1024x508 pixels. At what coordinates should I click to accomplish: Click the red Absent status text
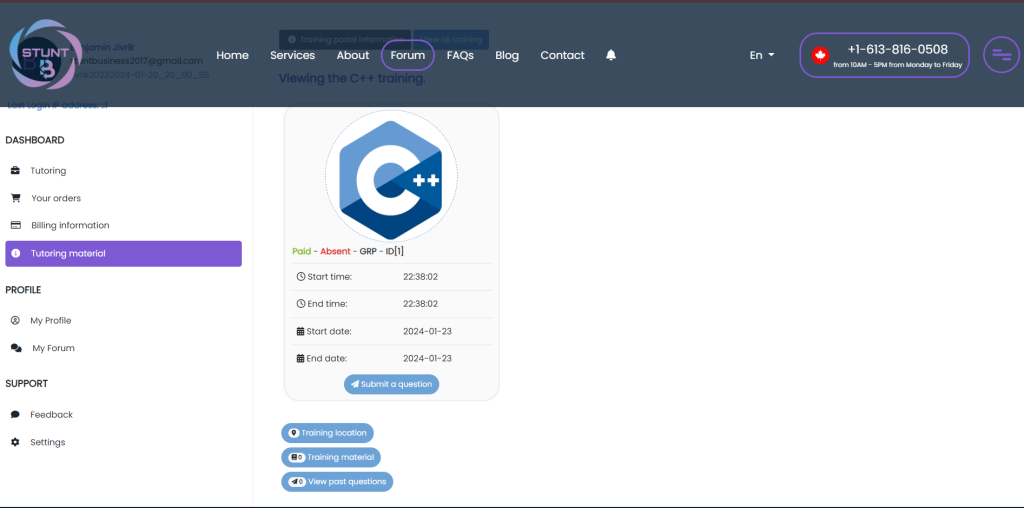(x=335, y=251)
